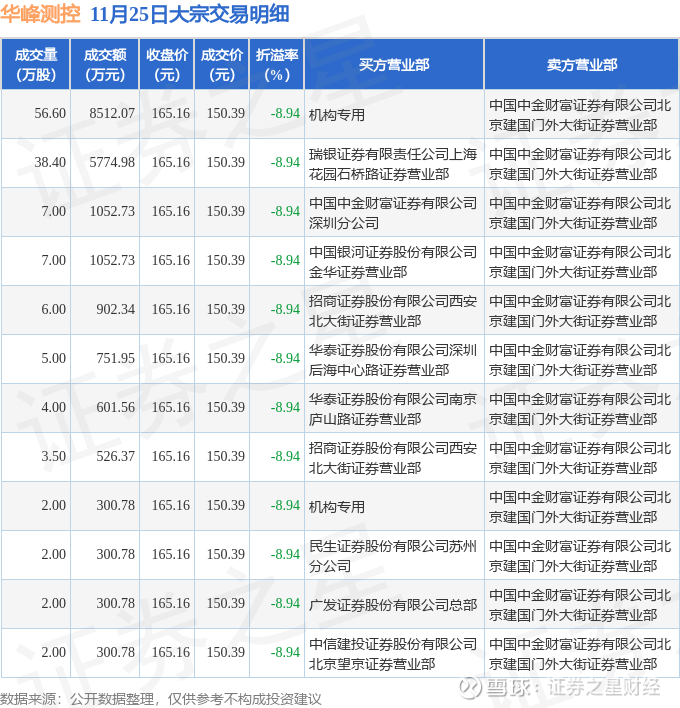Click the 华峰测控 stock name in title
Screen dimensions: 680x708
pos(40,14)
